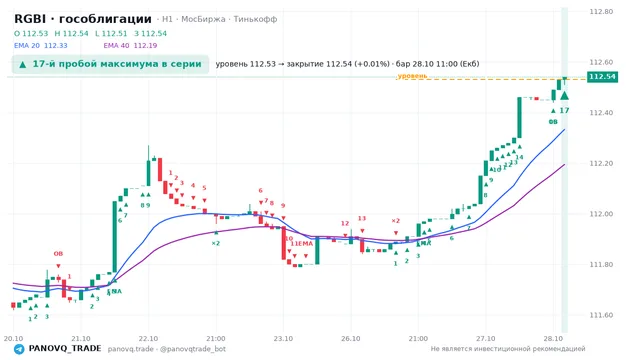
Task: Click the 23.10 date axis label
Action: point(283,339)
